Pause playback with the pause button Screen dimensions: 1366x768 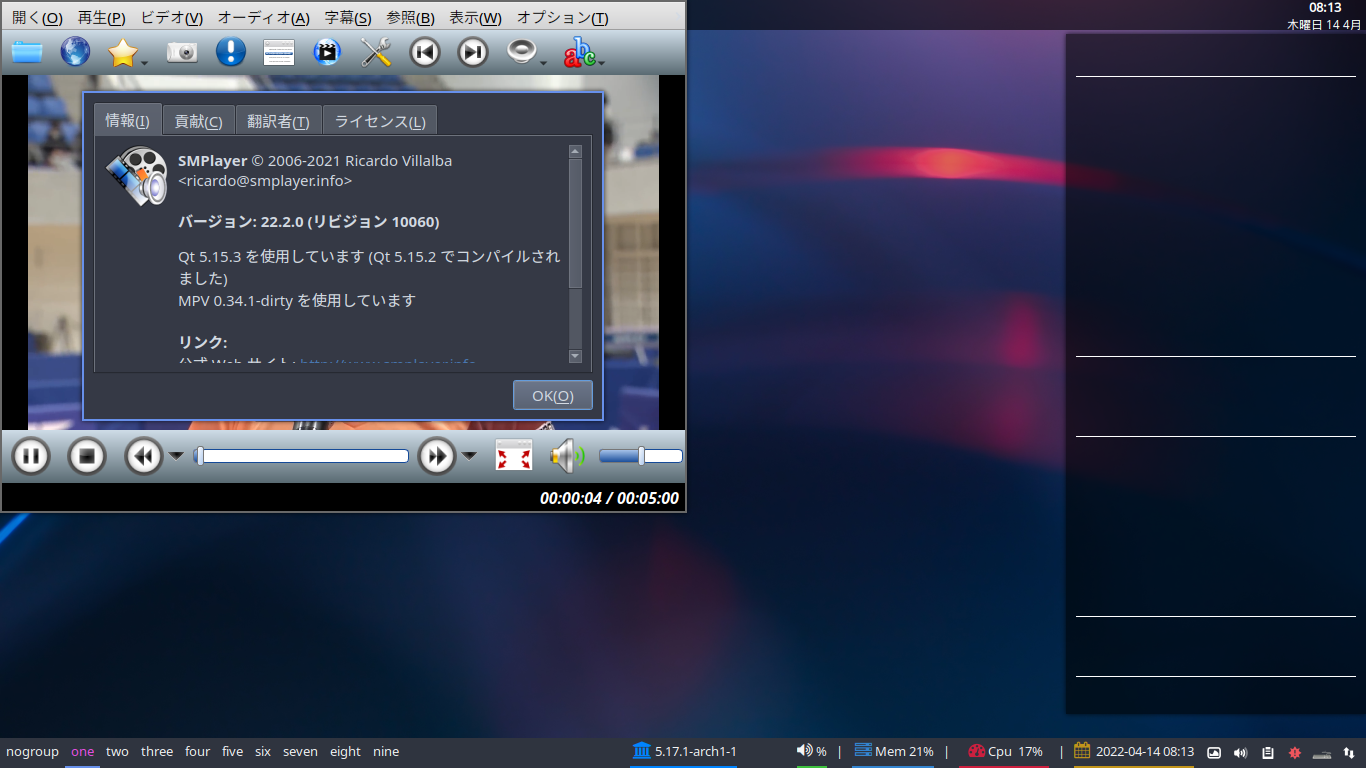(x=31, y=457)
